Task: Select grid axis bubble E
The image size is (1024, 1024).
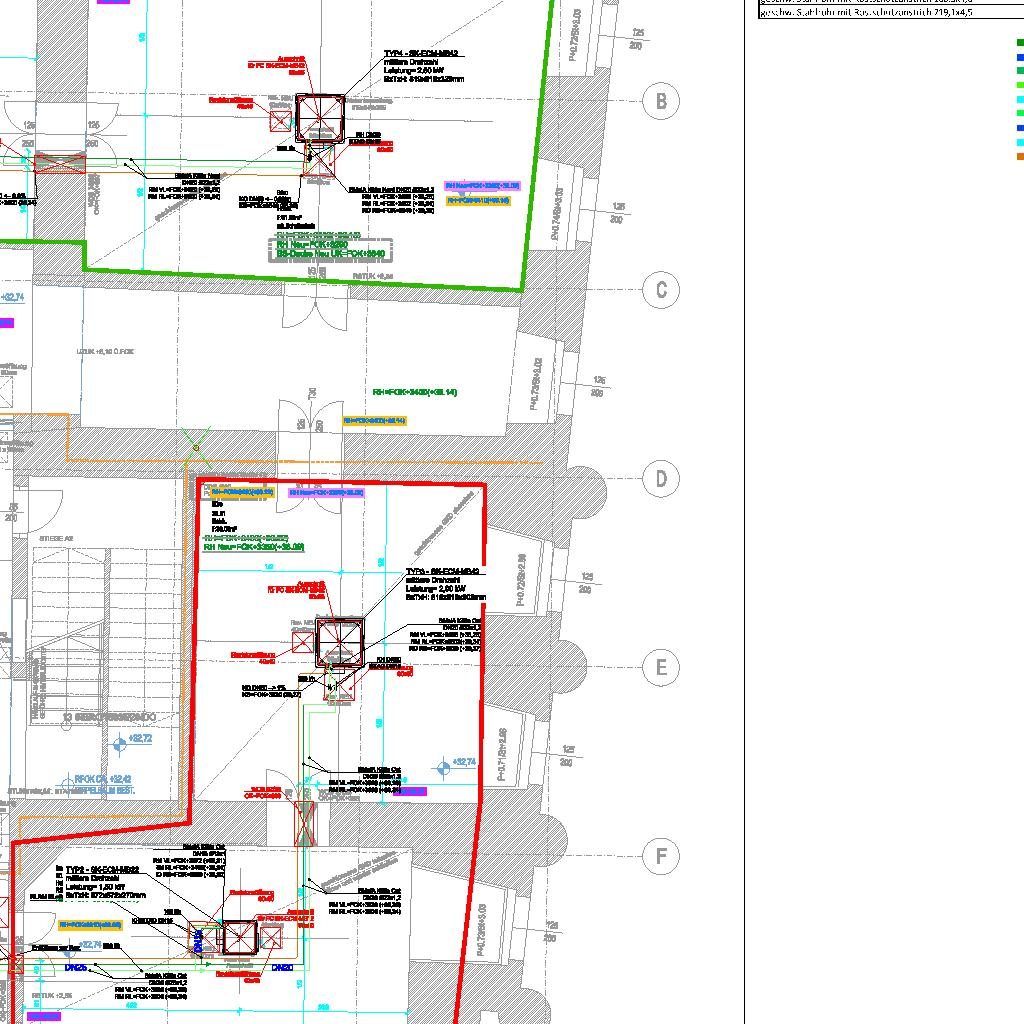Action: [660, 668]
